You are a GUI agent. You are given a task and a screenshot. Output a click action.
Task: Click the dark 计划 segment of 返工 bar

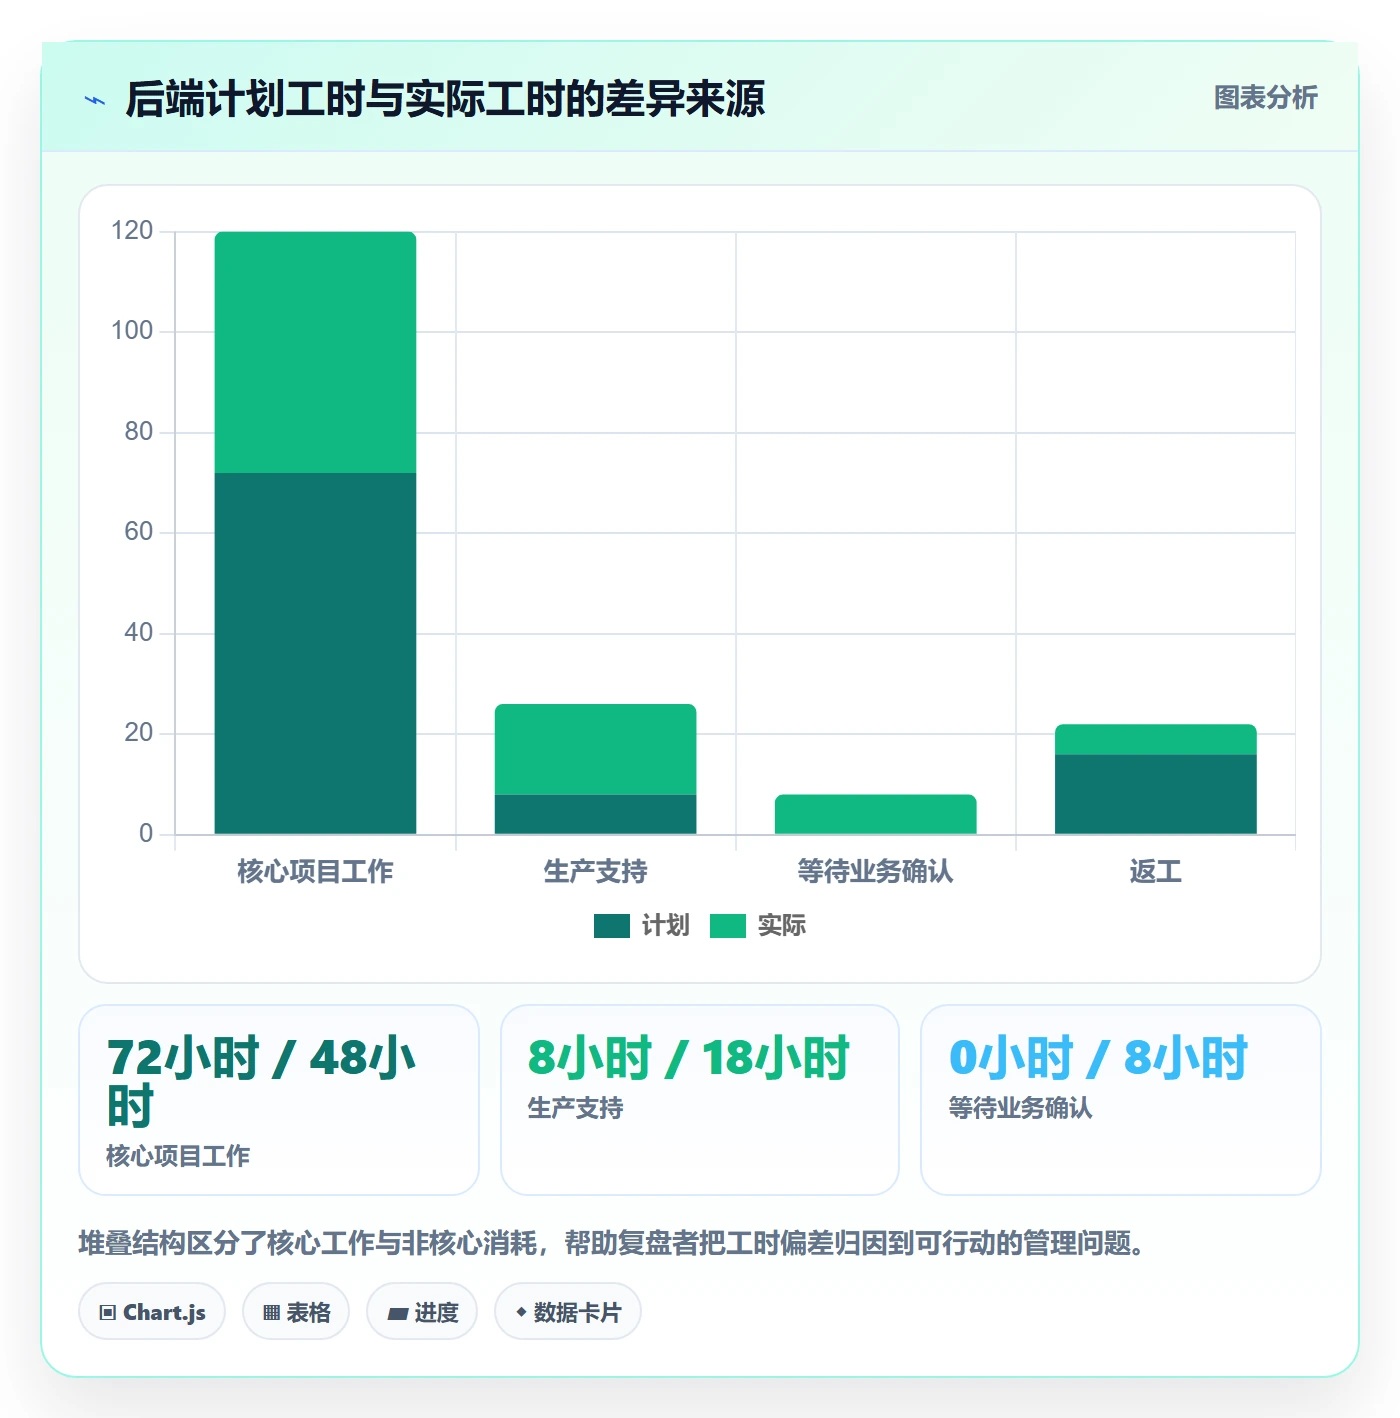[x=1155, y=794]
